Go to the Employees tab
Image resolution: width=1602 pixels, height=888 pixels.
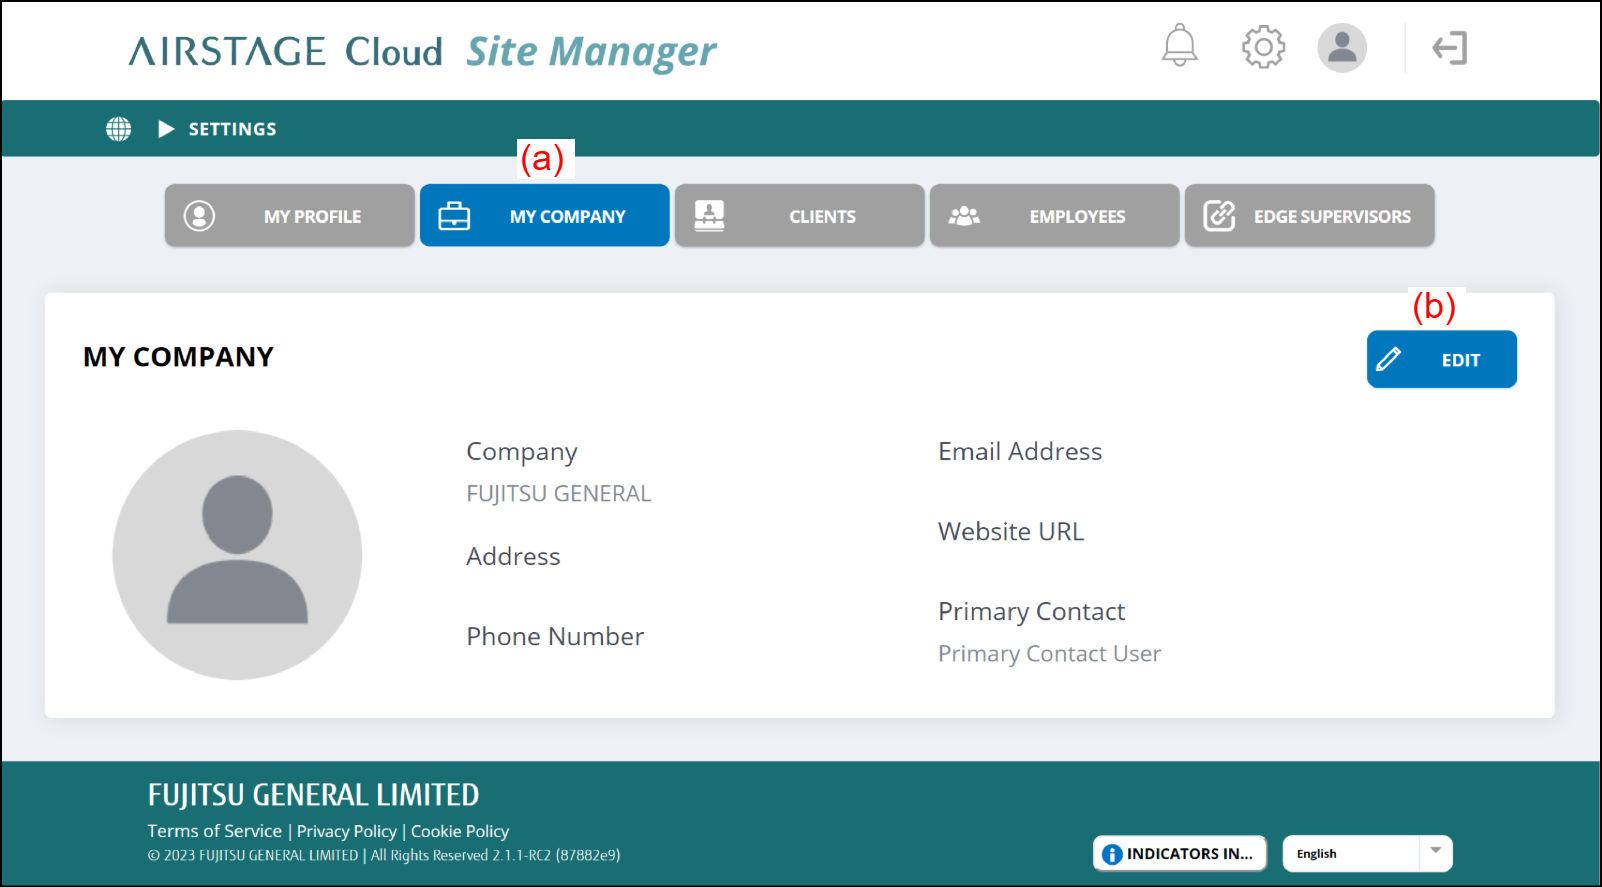coord(1054,216)
